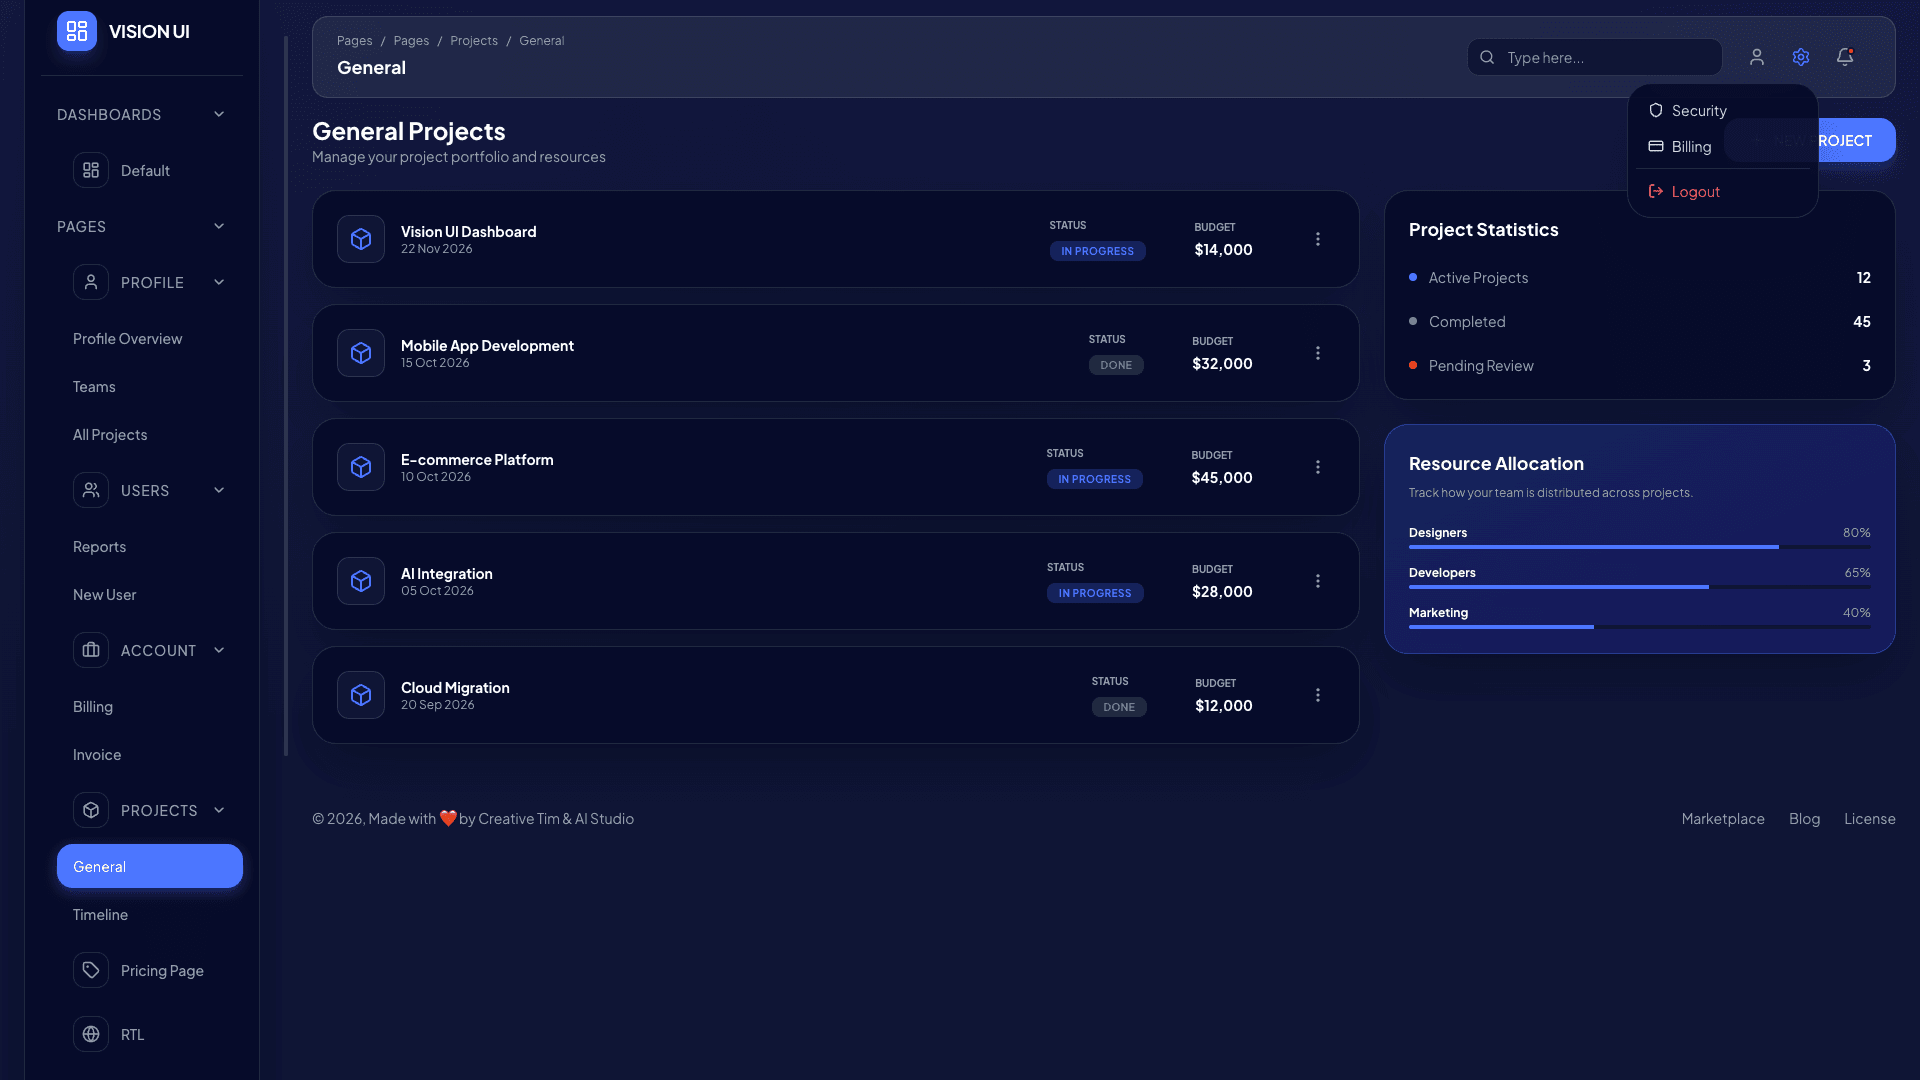
Task: Expand the DASHBOARDS section chevron
Action: (x=218, y=114)
